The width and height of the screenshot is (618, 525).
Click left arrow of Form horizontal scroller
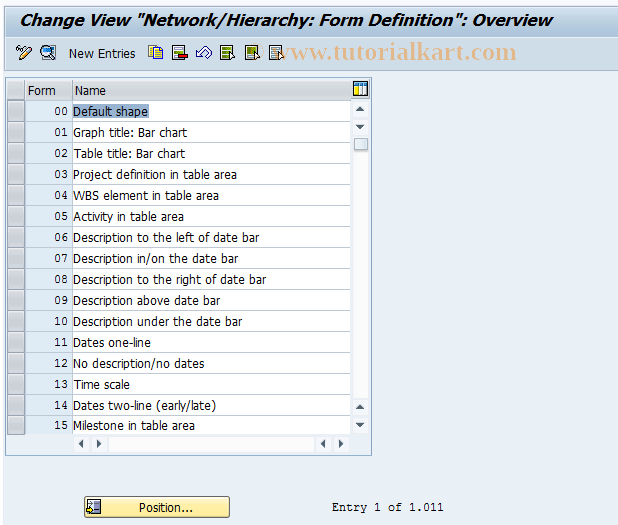pyautogui.click(x=81, y=444)
